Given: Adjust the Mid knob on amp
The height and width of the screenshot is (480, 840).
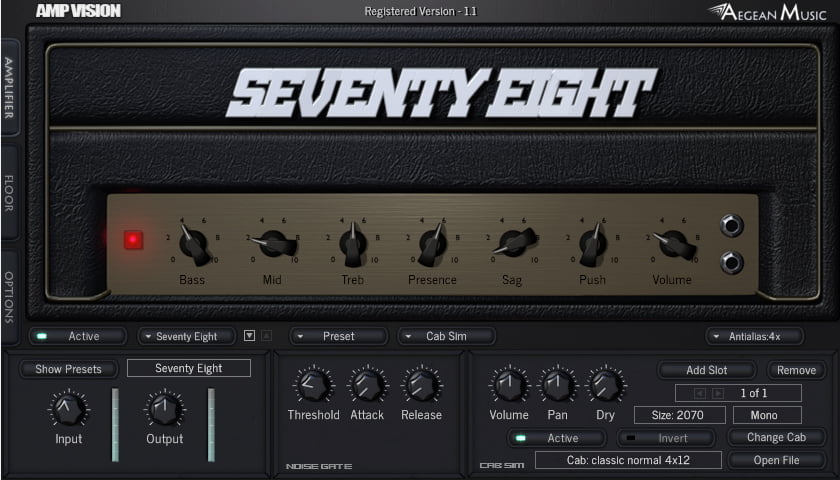Looking at the screenshot, I should (273, 244).
